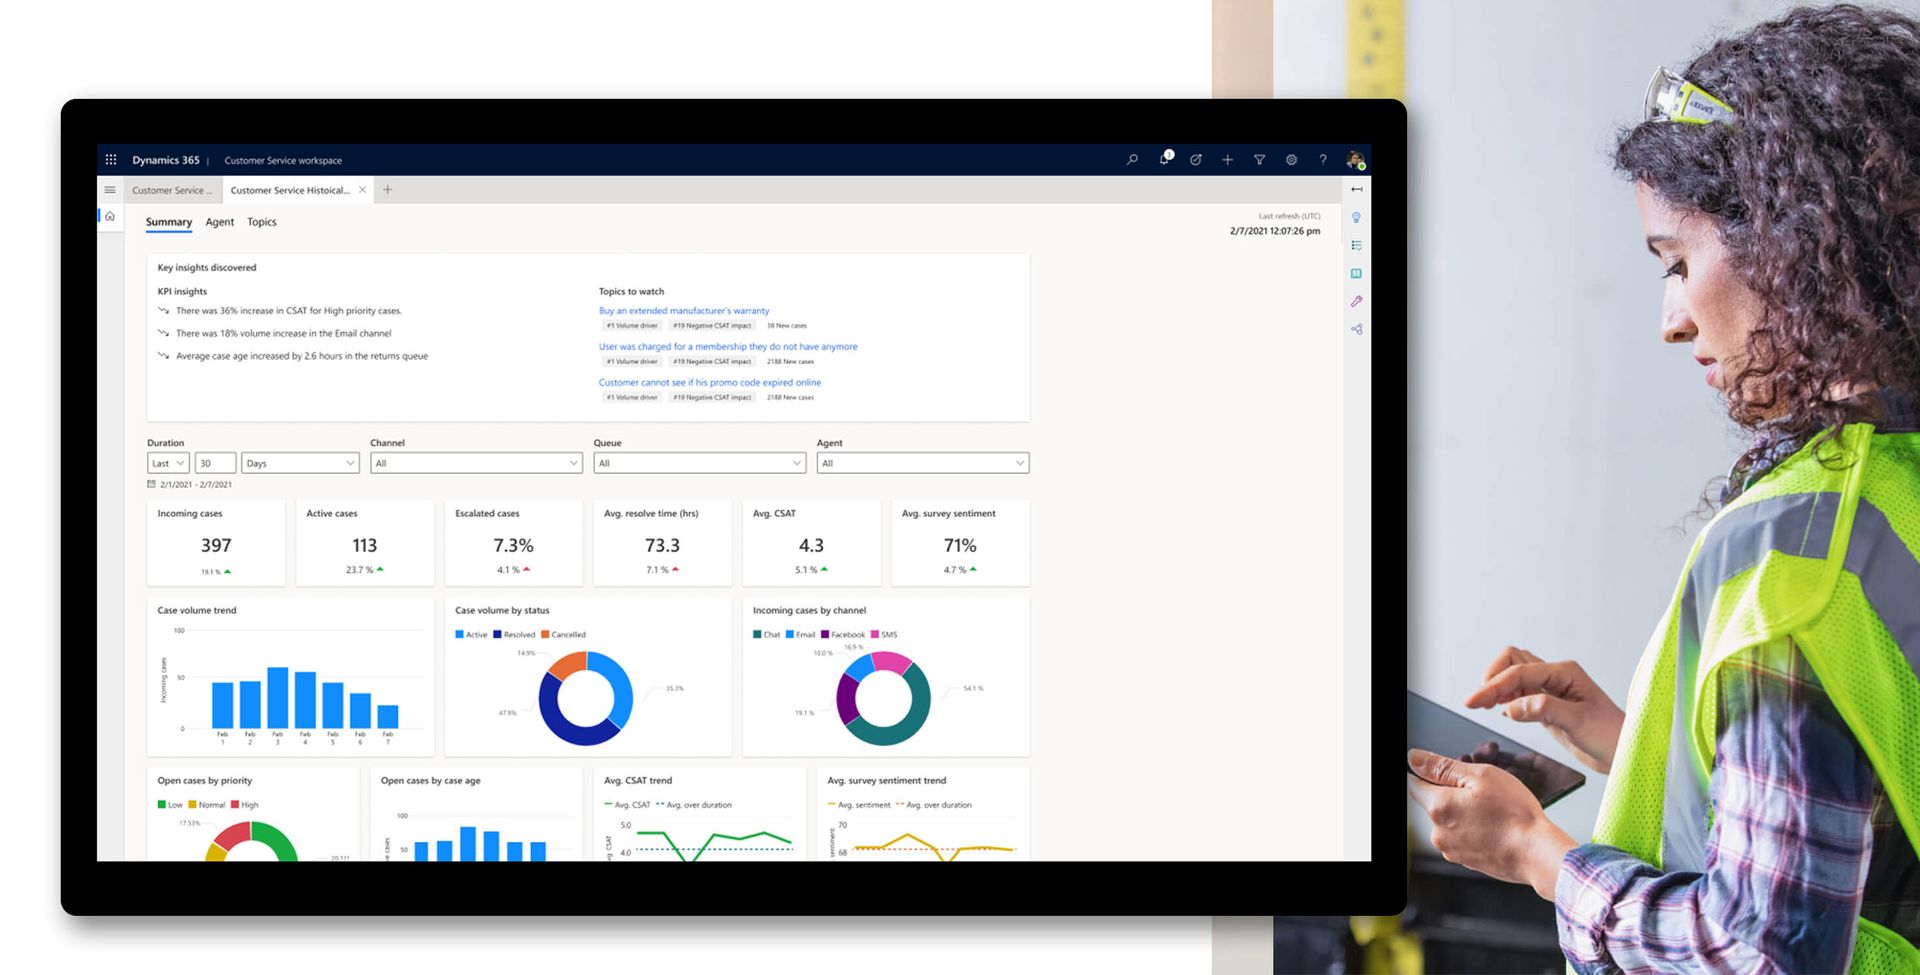Click the help question mark icon
This screenshot has height=975, width=1920.
tap(1322, 160)
